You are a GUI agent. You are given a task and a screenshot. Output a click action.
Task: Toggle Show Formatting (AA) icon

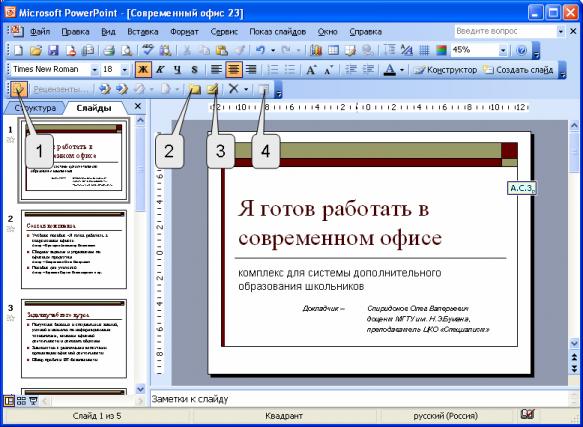(406, 50)
